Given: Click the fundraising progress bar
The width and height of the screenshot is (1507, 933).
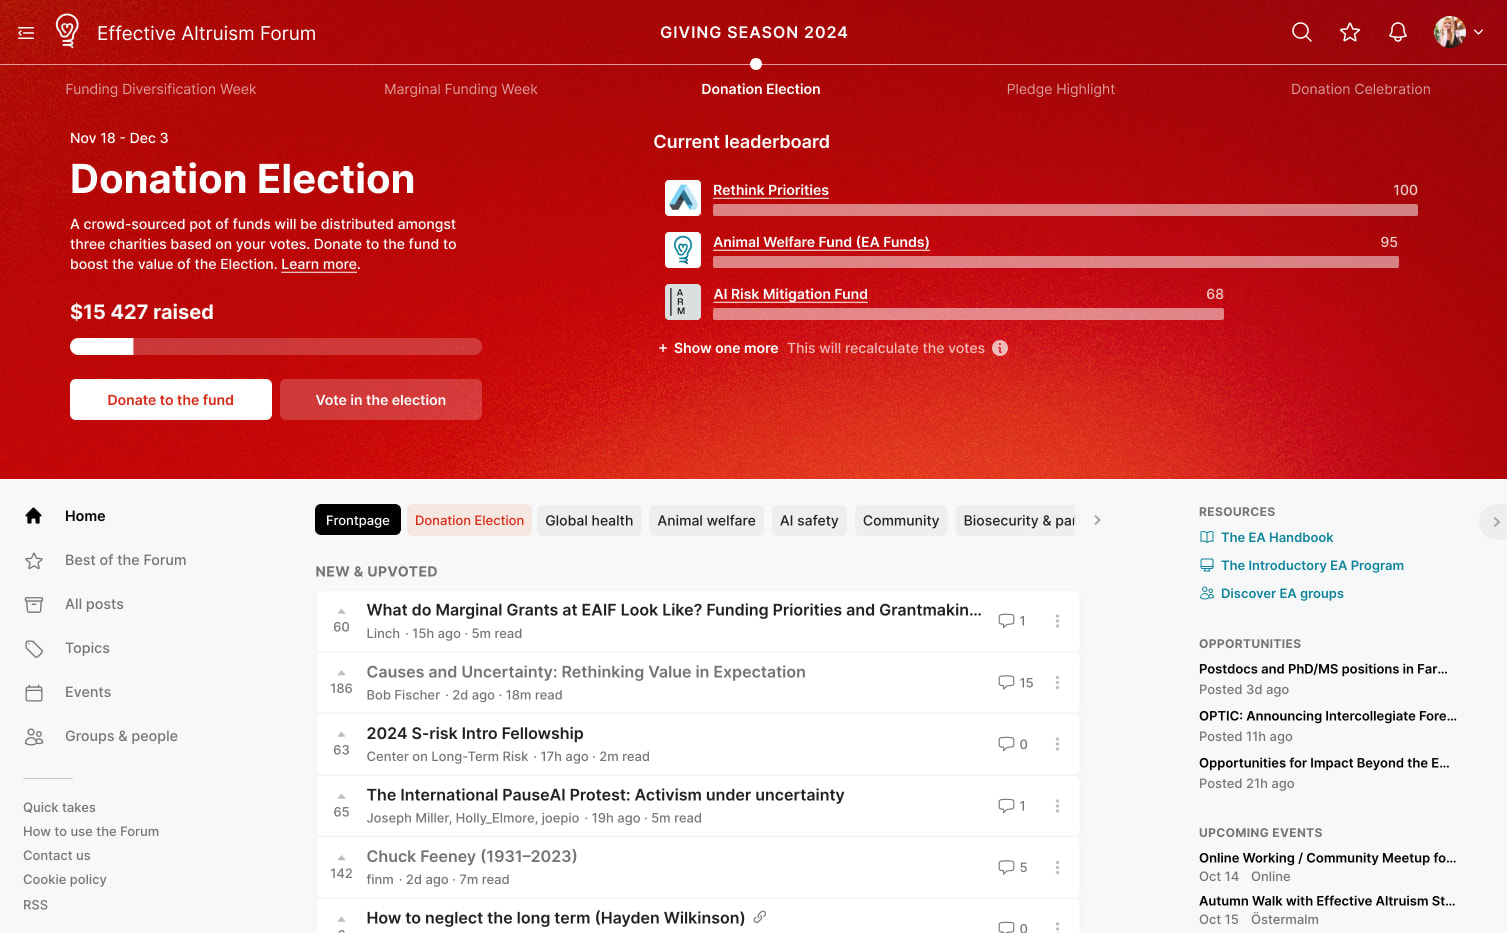Looking at the screenshot, I should [x=276, y=347].
